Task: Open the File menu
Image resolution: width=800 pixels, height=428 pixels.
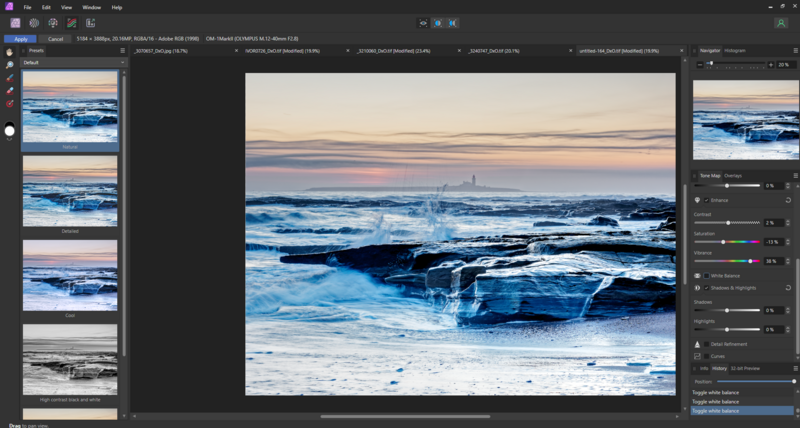Action: [28, 8]
